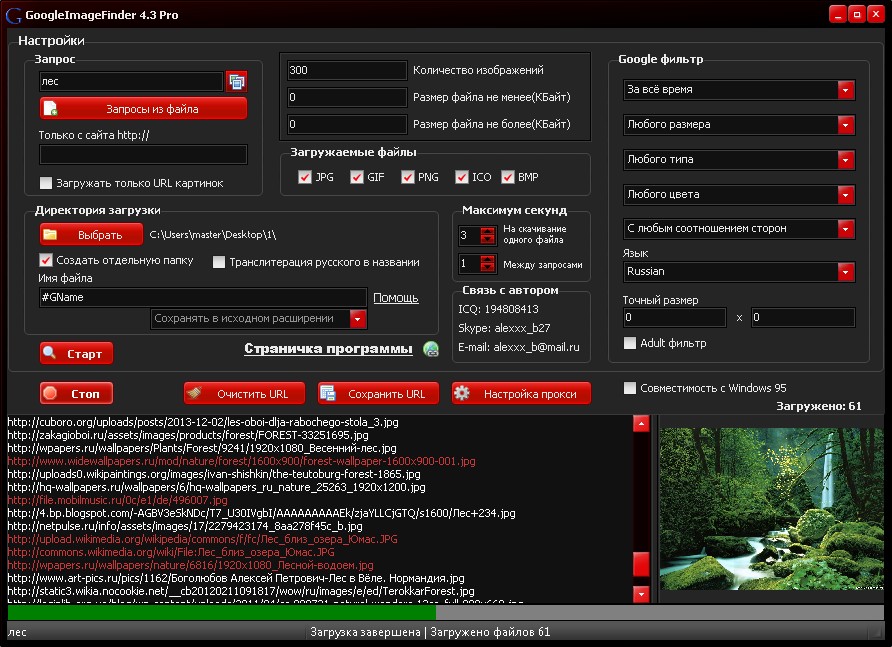The height and width of the screenshot is (647, 892).
Task: Open the Любого типа dropdown
Action: tap(738, 160)
